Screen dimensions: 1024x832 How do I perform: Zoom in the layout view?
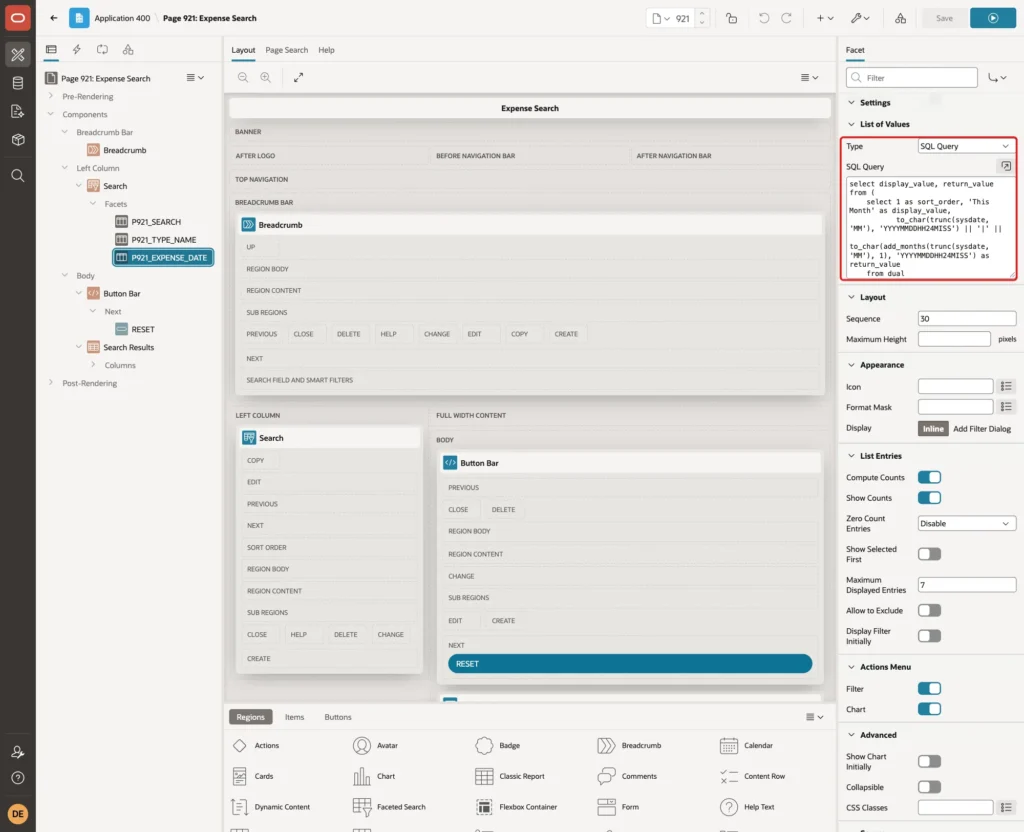266,77
